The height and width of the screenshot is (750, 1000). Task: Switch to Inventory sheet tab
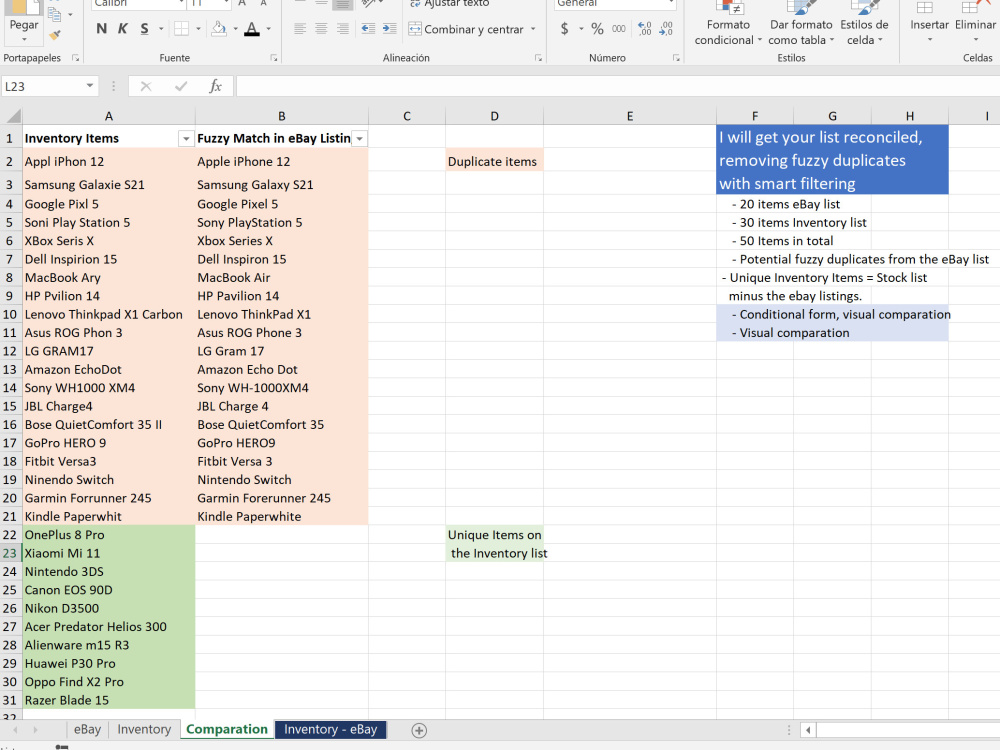[144, 730]
